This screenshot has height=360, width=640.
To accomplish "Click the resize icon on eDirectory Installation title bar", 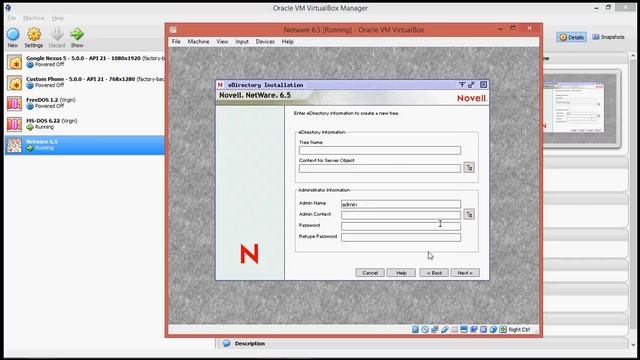I will pos(471,85).
